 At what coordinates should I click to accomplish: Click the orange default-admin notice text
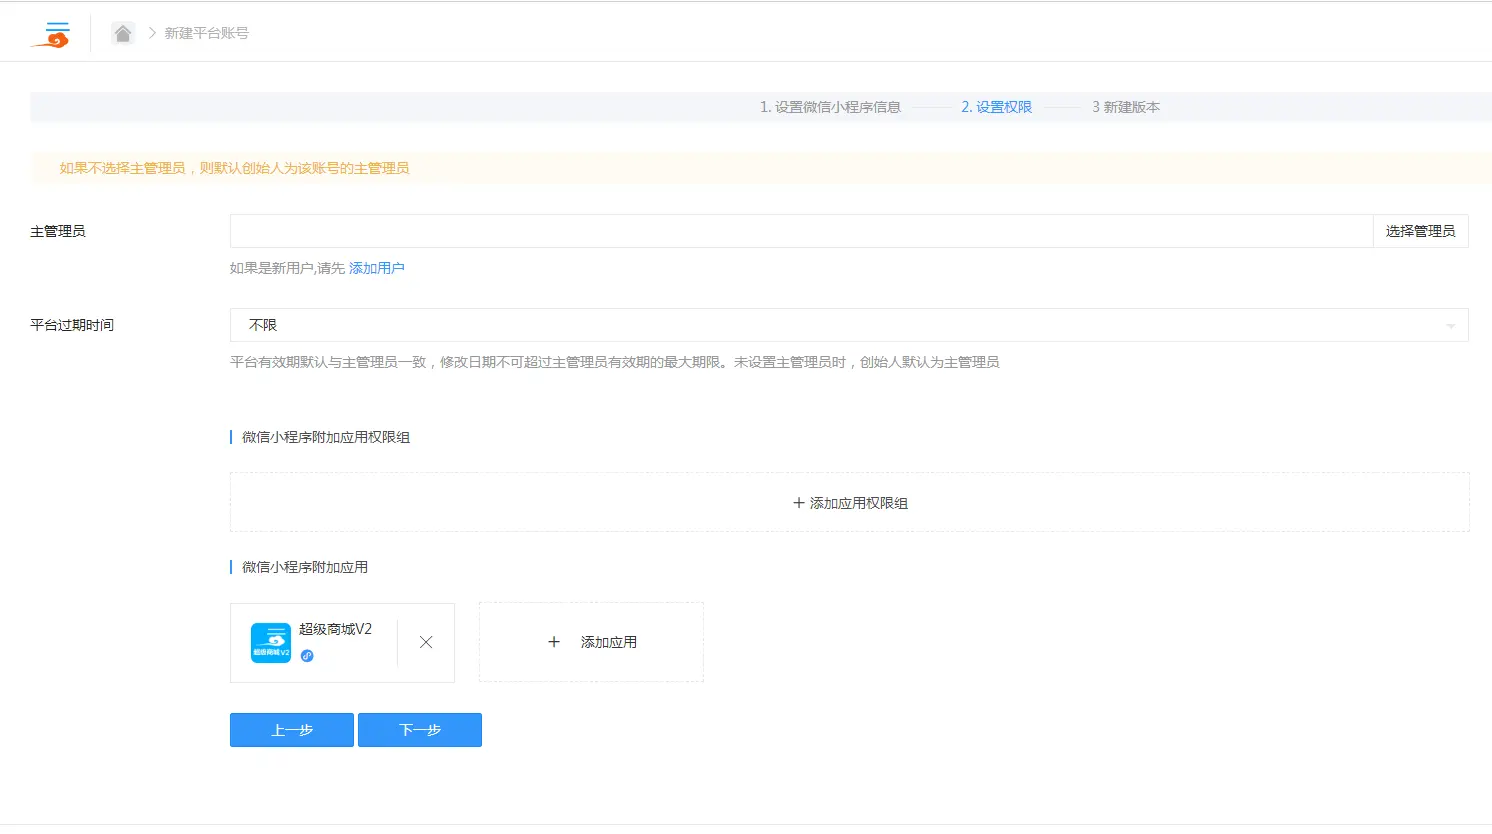pos(234,168)
